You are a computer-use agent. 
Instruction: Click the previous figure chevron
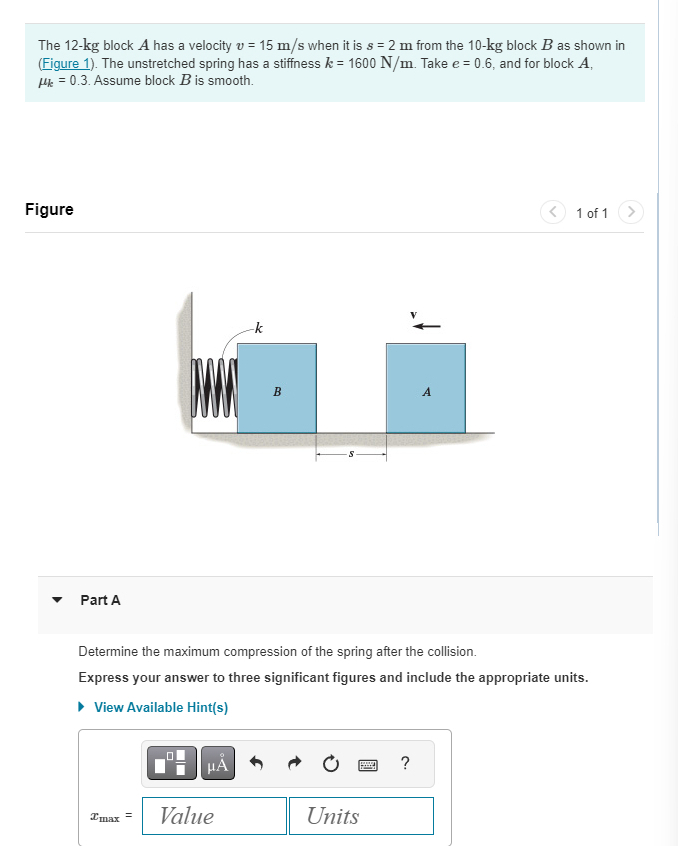553,212
